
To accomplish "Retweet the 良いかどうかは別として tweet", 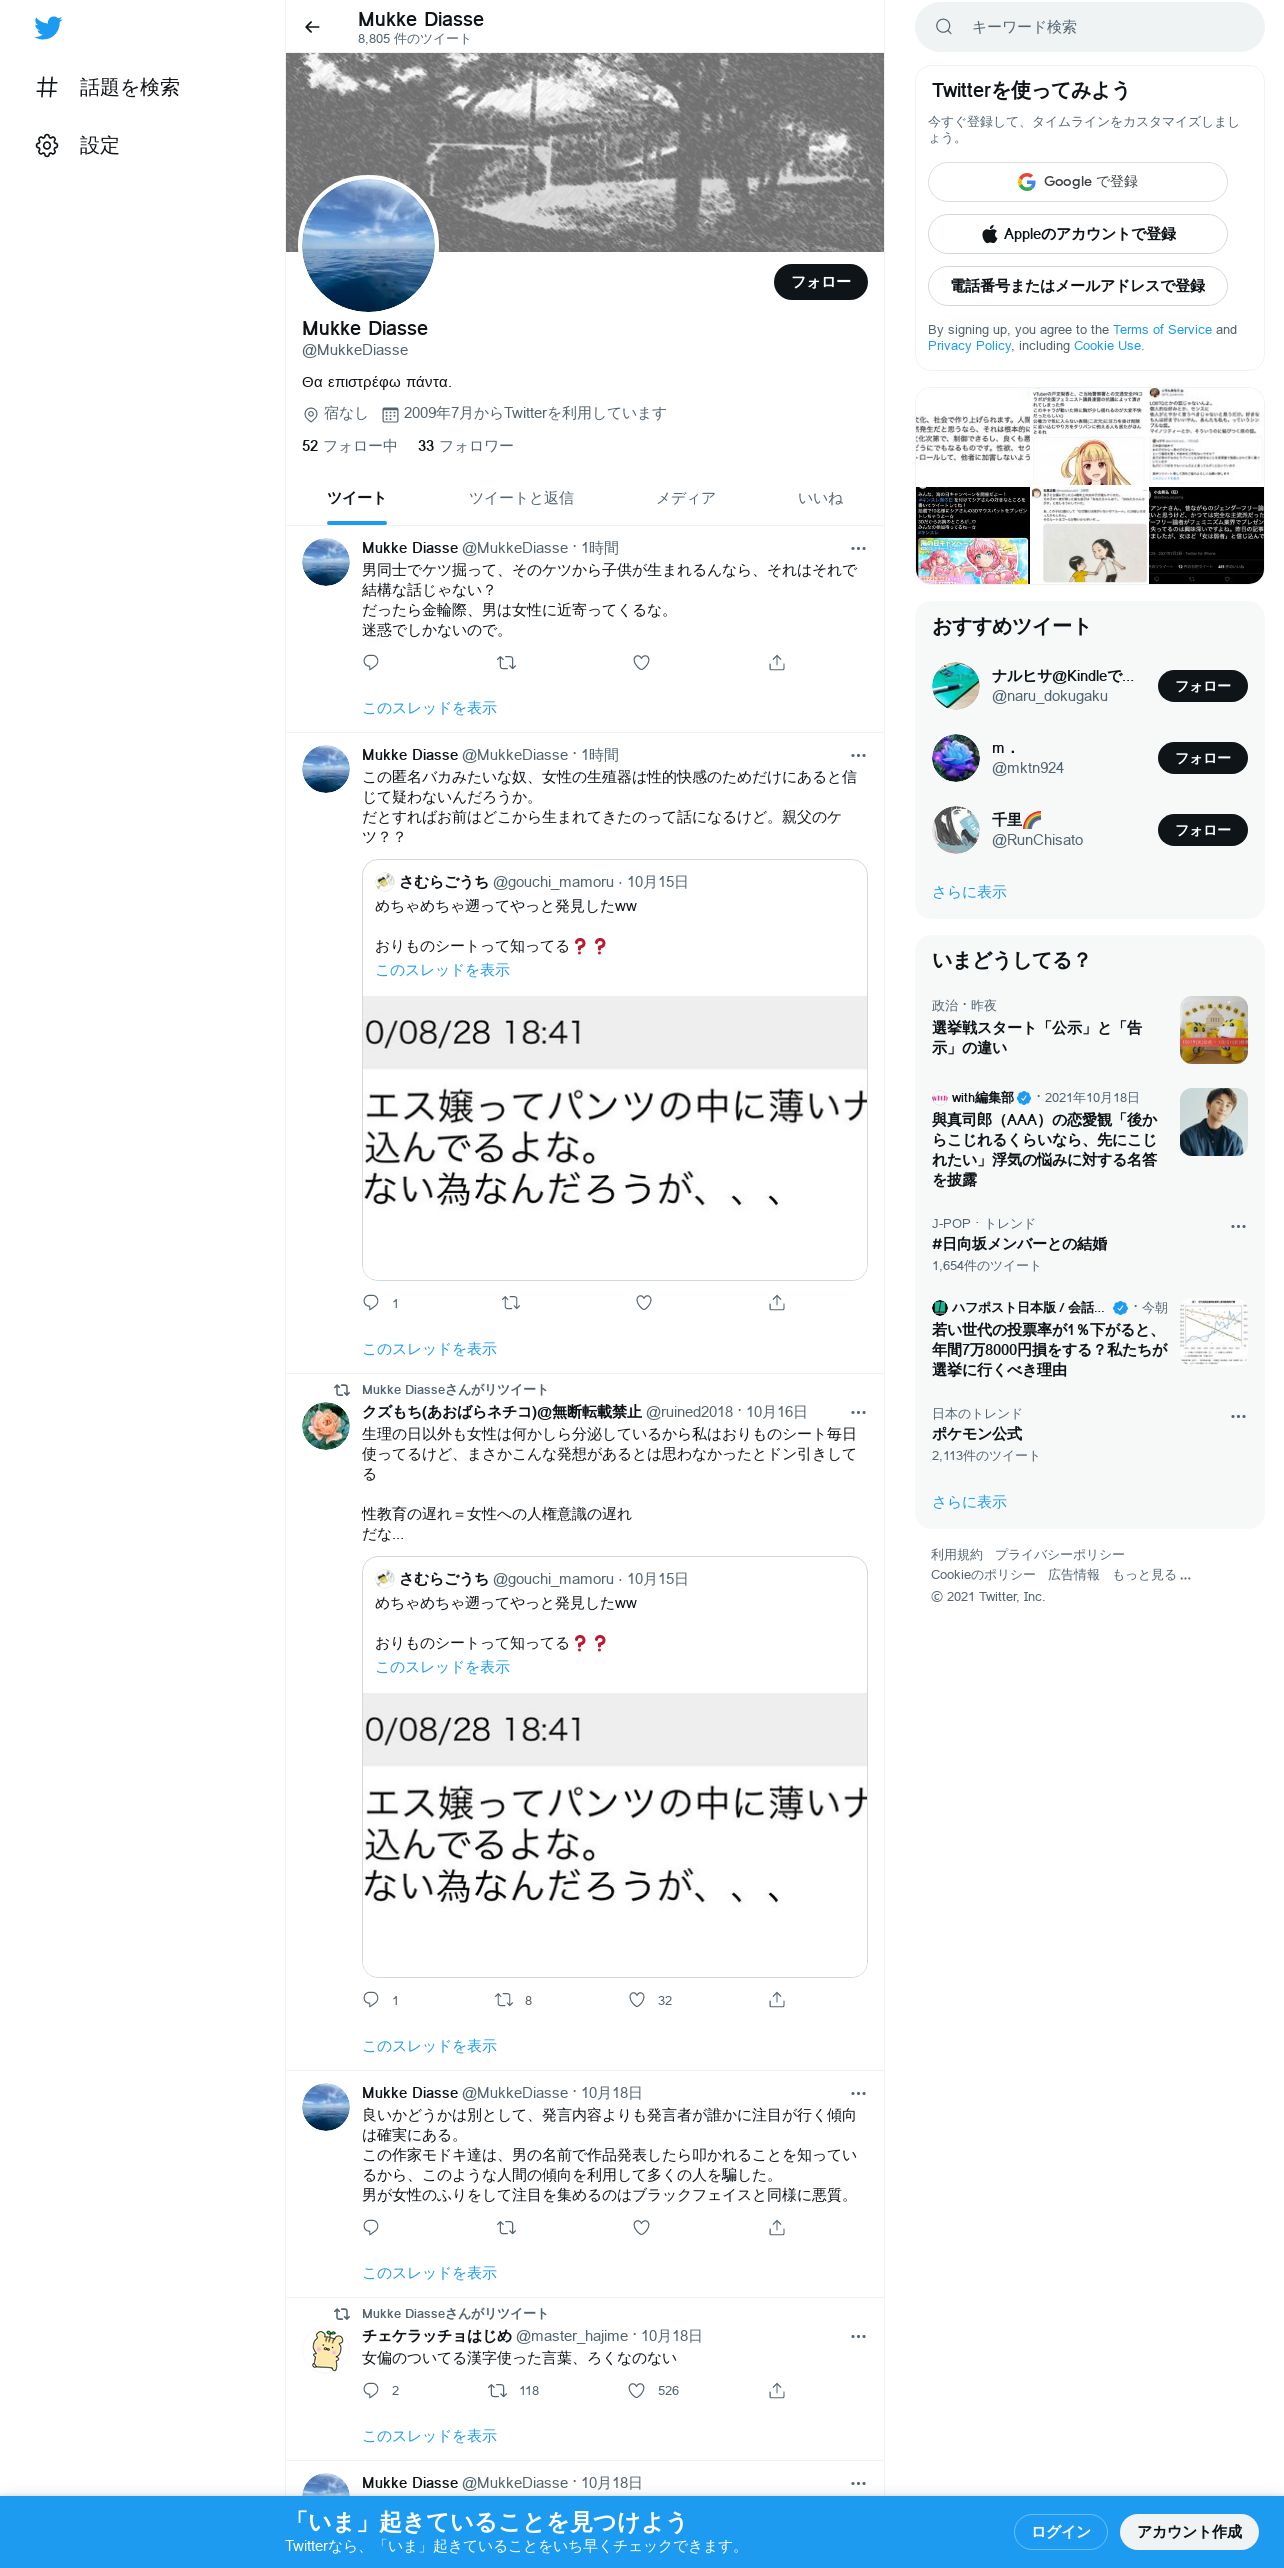I will coord(507,2227).
